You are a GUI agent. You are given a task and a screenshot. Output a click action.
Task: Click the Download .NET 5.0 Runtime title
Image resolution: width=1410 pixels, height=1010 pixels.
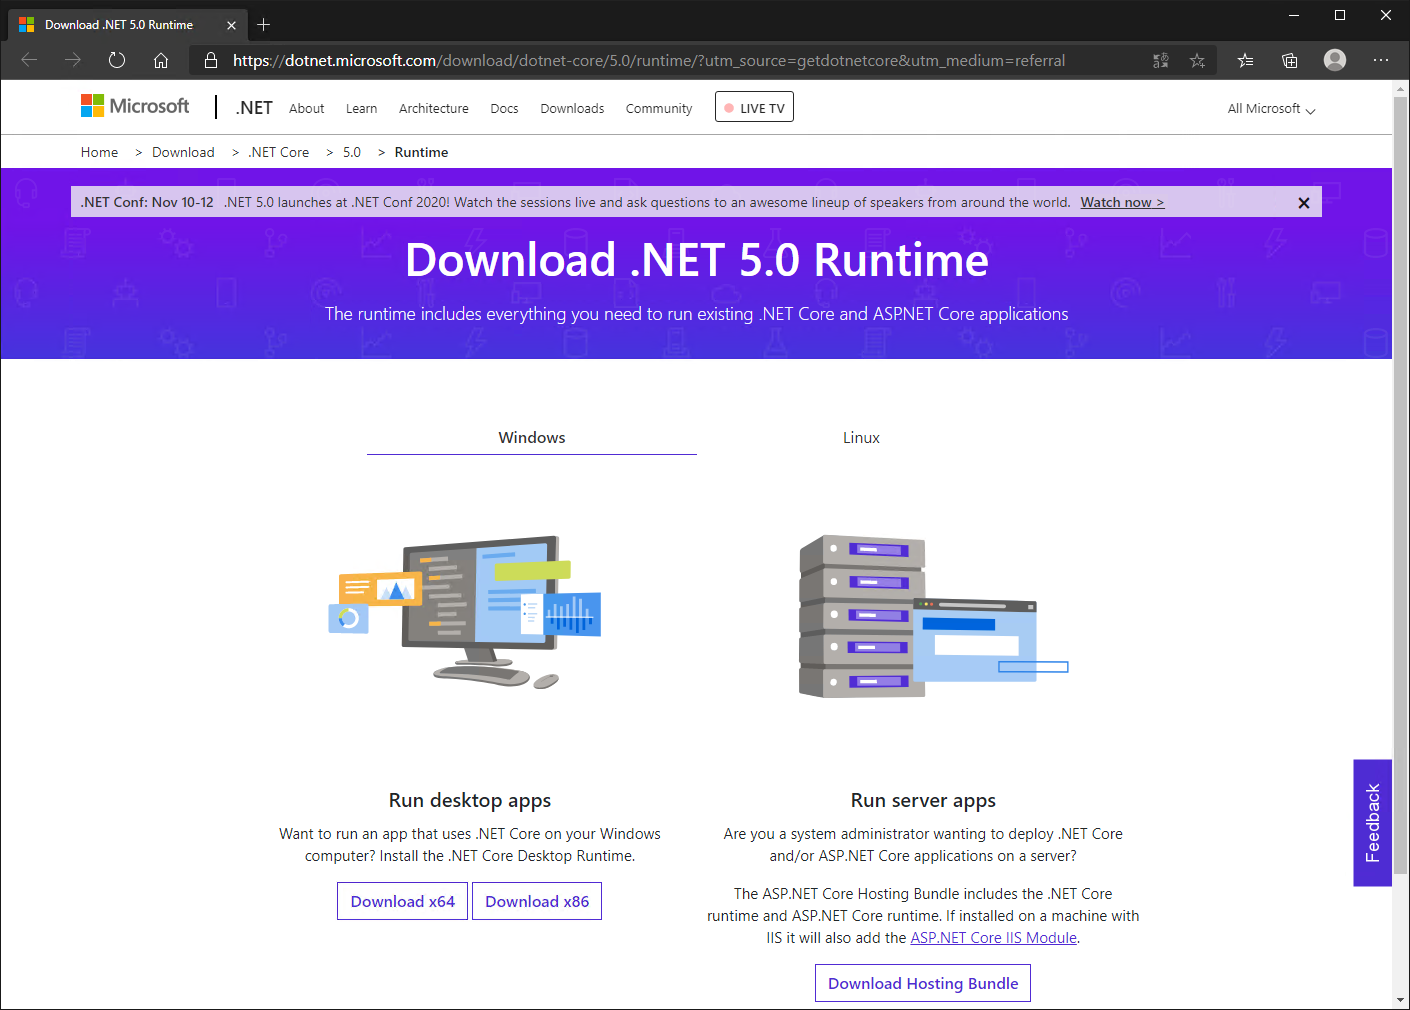tap(697, 260)
